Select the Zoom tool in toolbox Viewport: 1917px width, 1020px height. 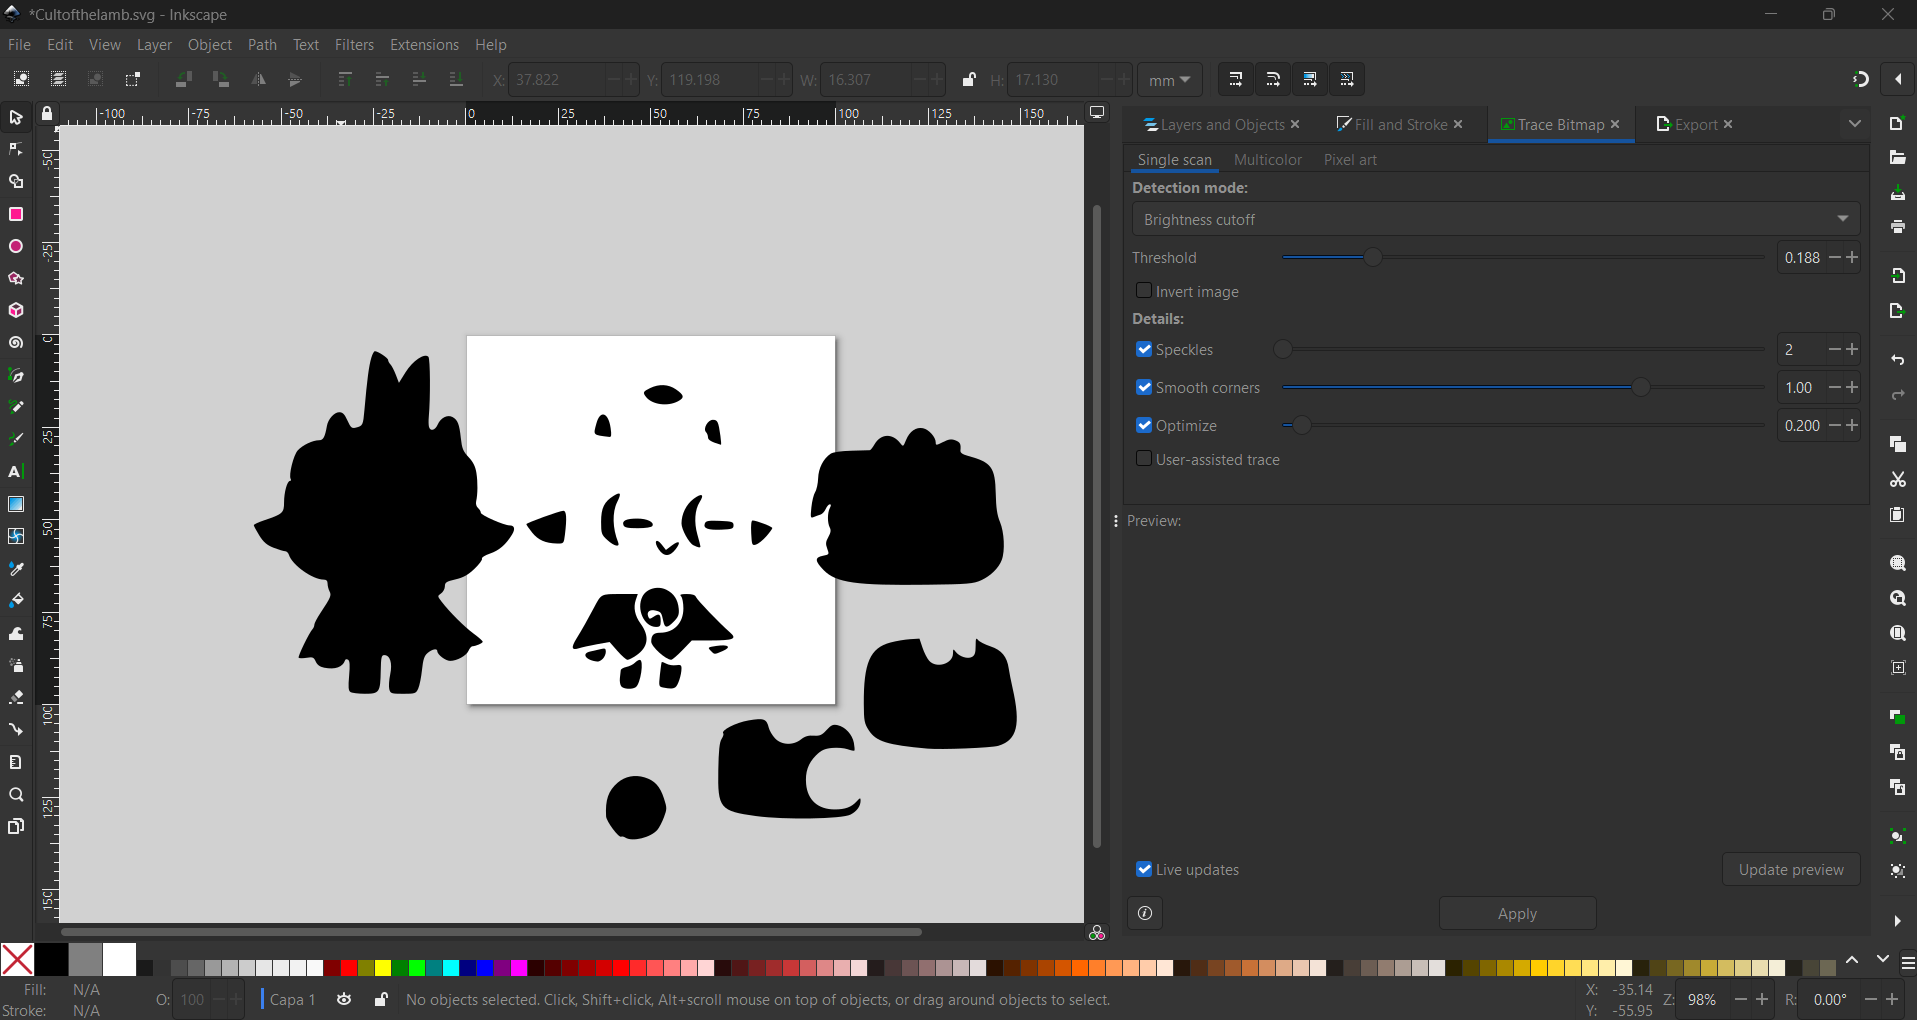click(x=16, y=795)
